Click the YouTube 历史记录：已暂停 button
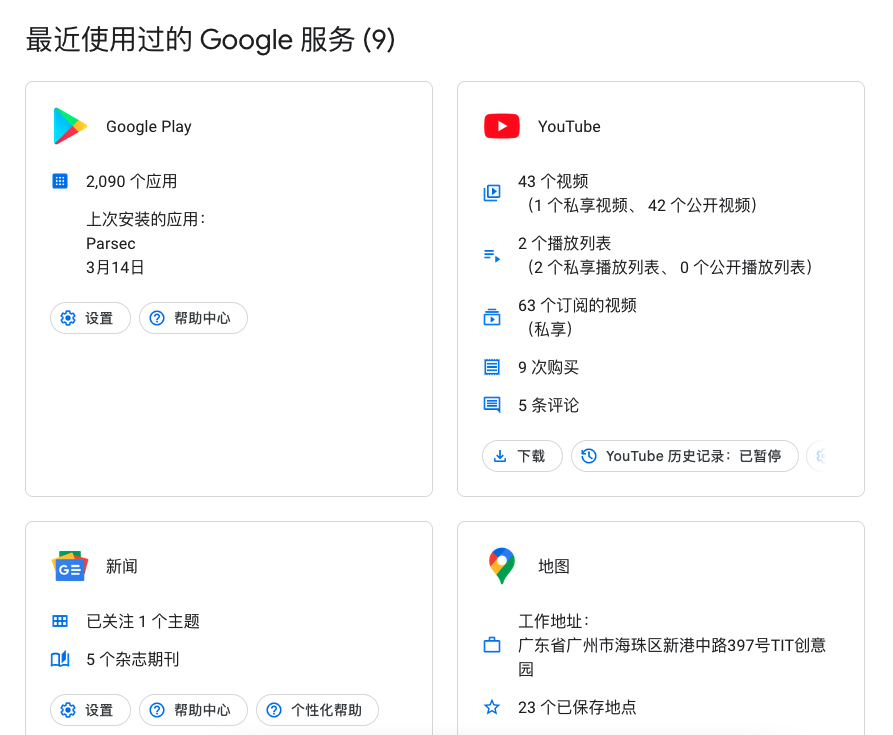Viewport: 893px width, 735px height. [684, 456]
